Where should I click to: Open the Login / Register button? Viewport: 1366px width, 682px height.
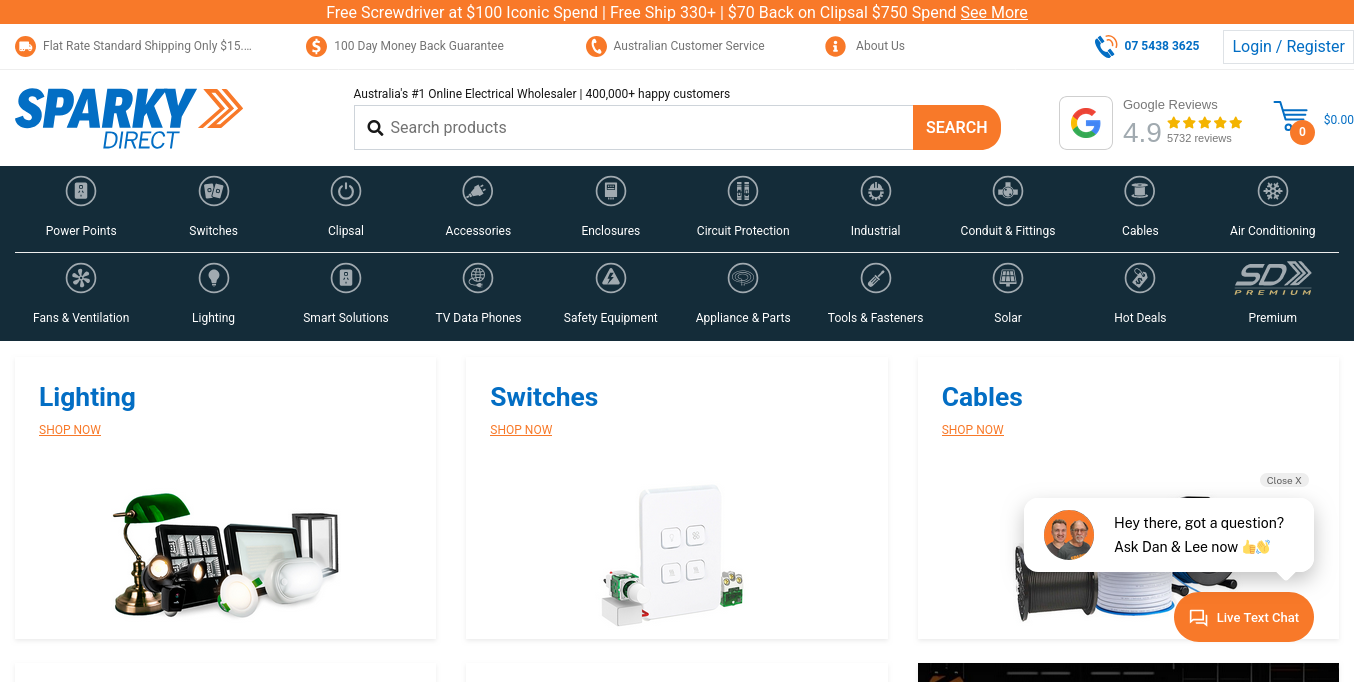pyautogui.click(x=1287, y=47)
